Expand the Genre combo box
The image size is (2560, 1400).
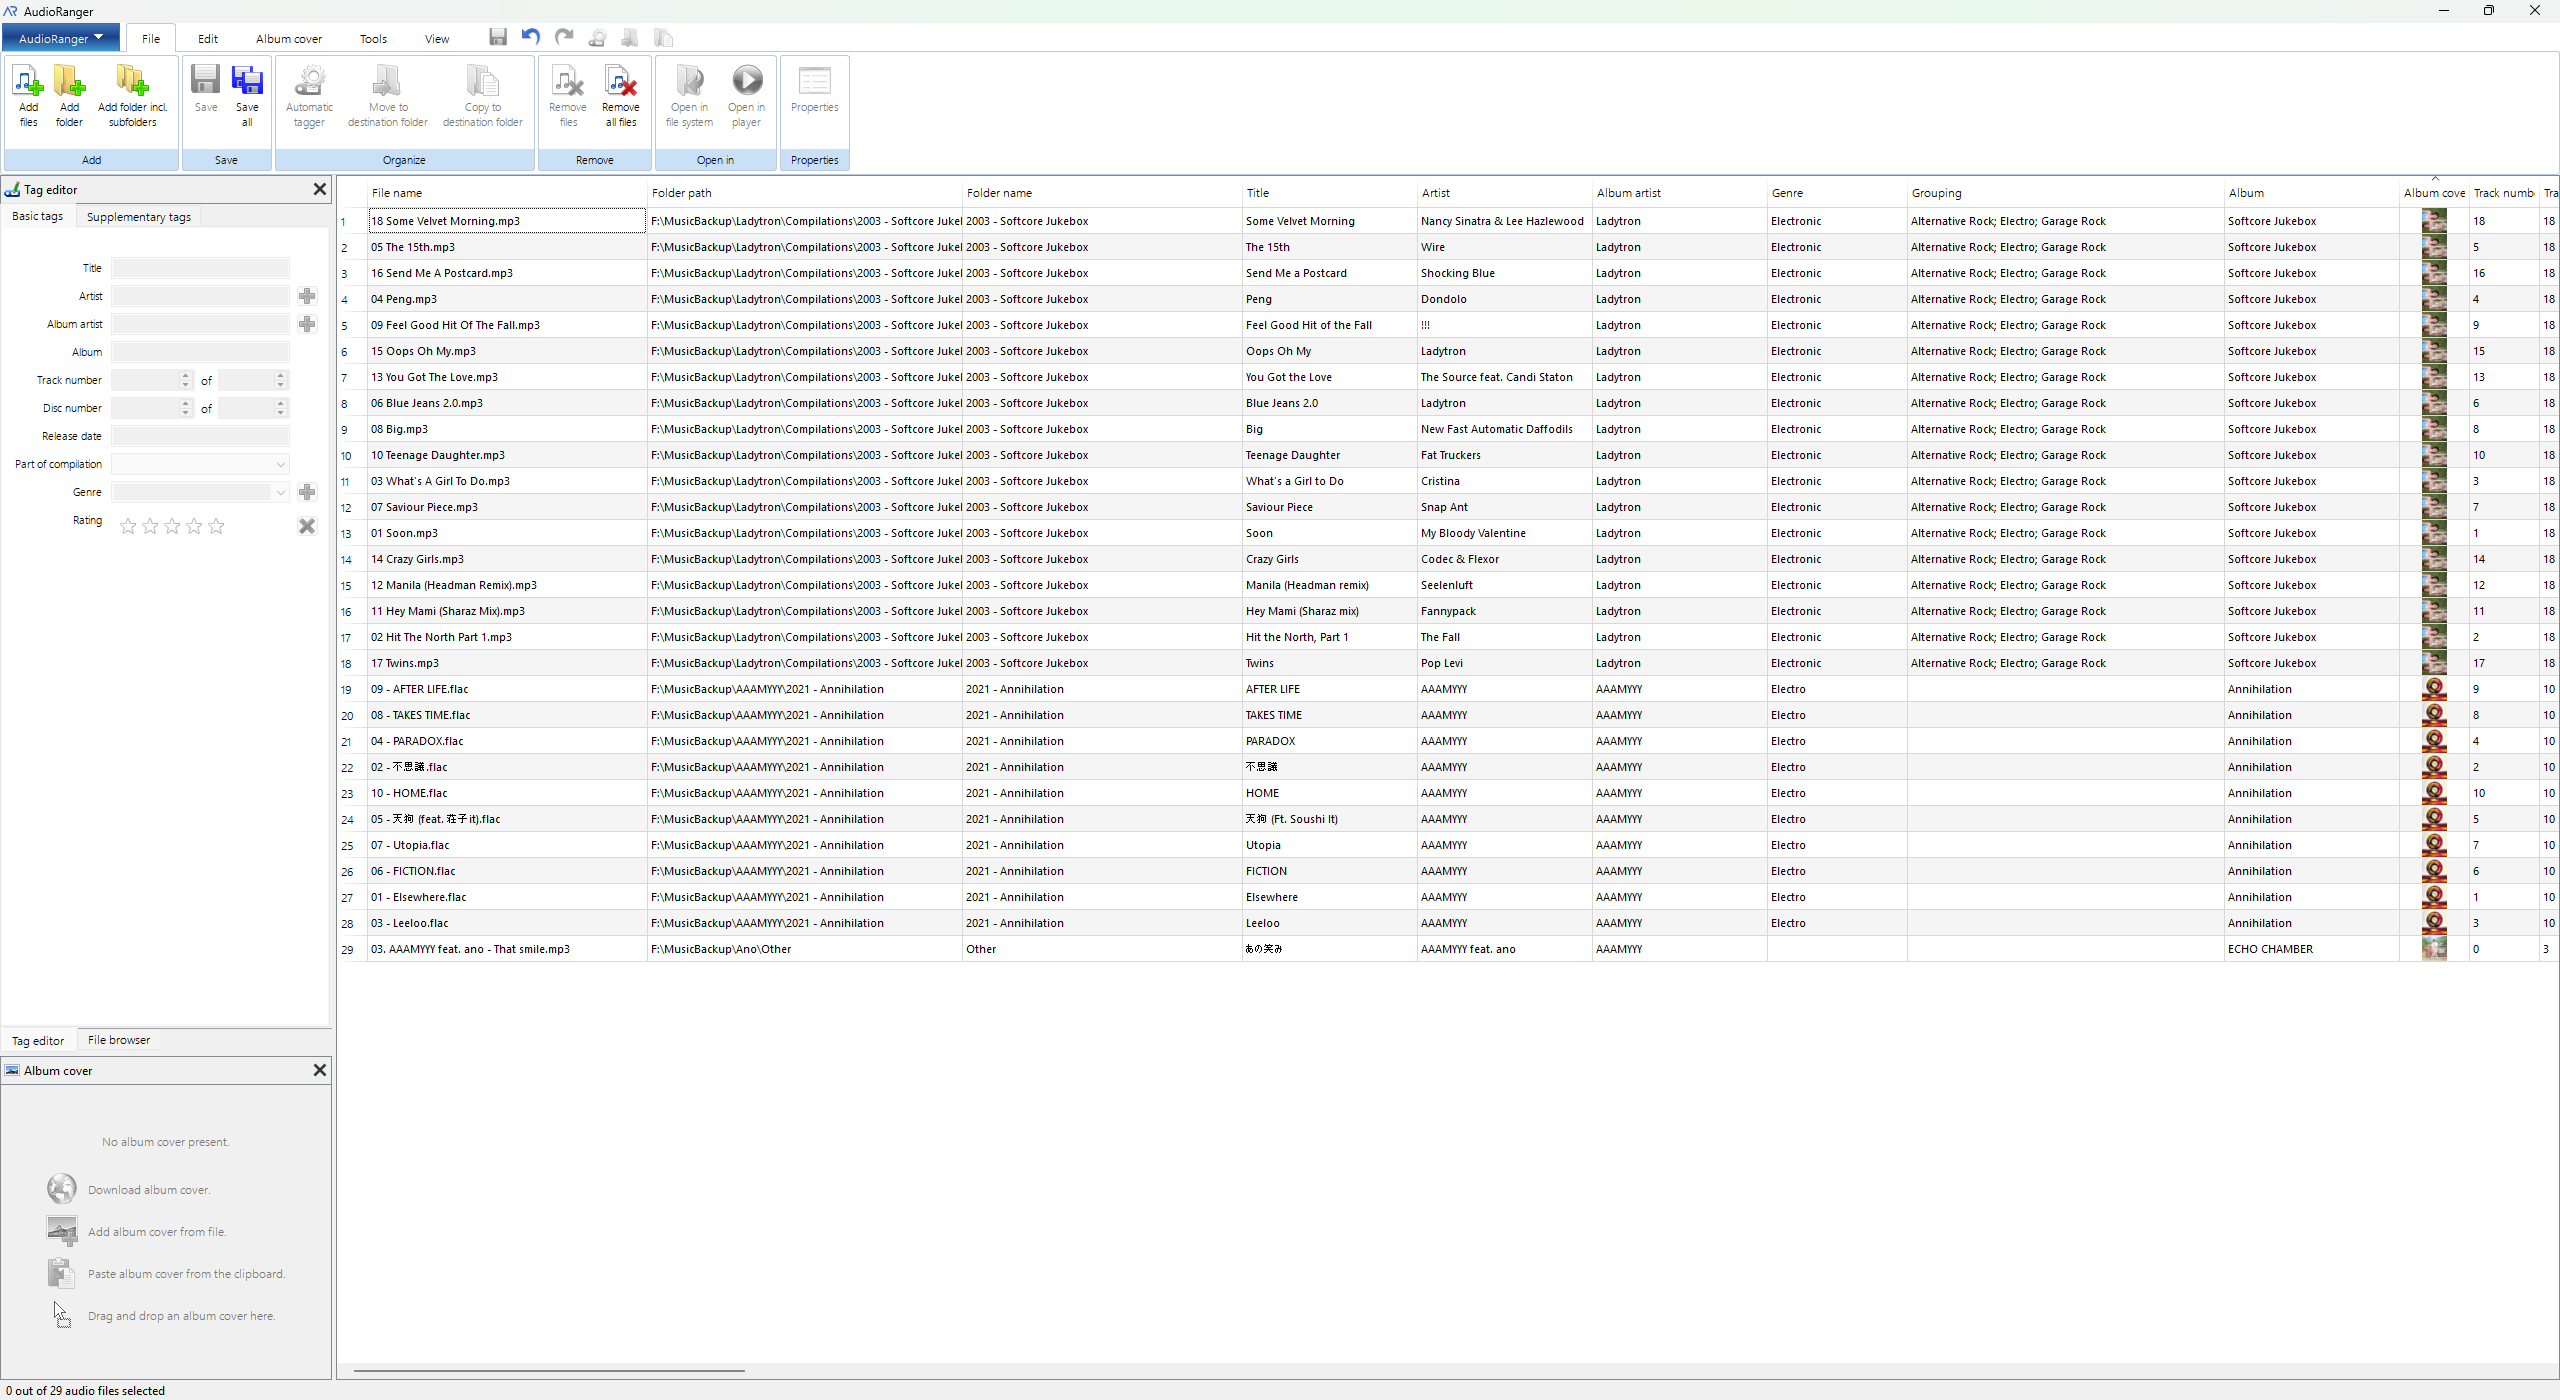pos(280,492)
